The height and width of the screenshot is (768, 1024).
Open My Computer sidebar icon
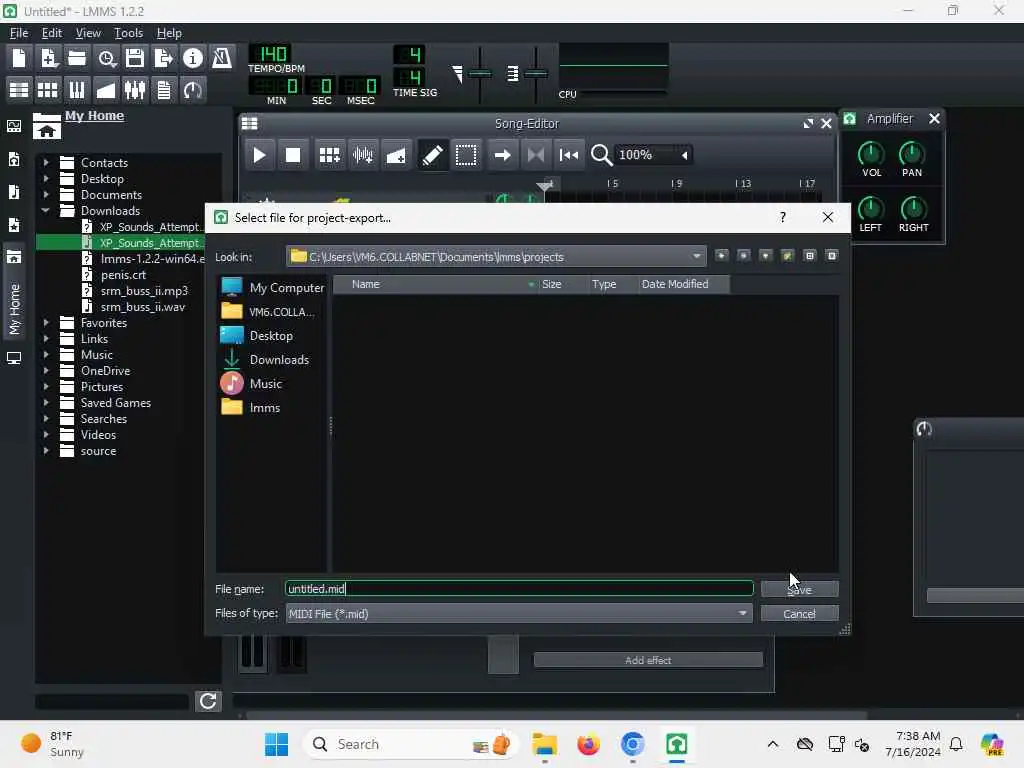(x=14, y=358)
